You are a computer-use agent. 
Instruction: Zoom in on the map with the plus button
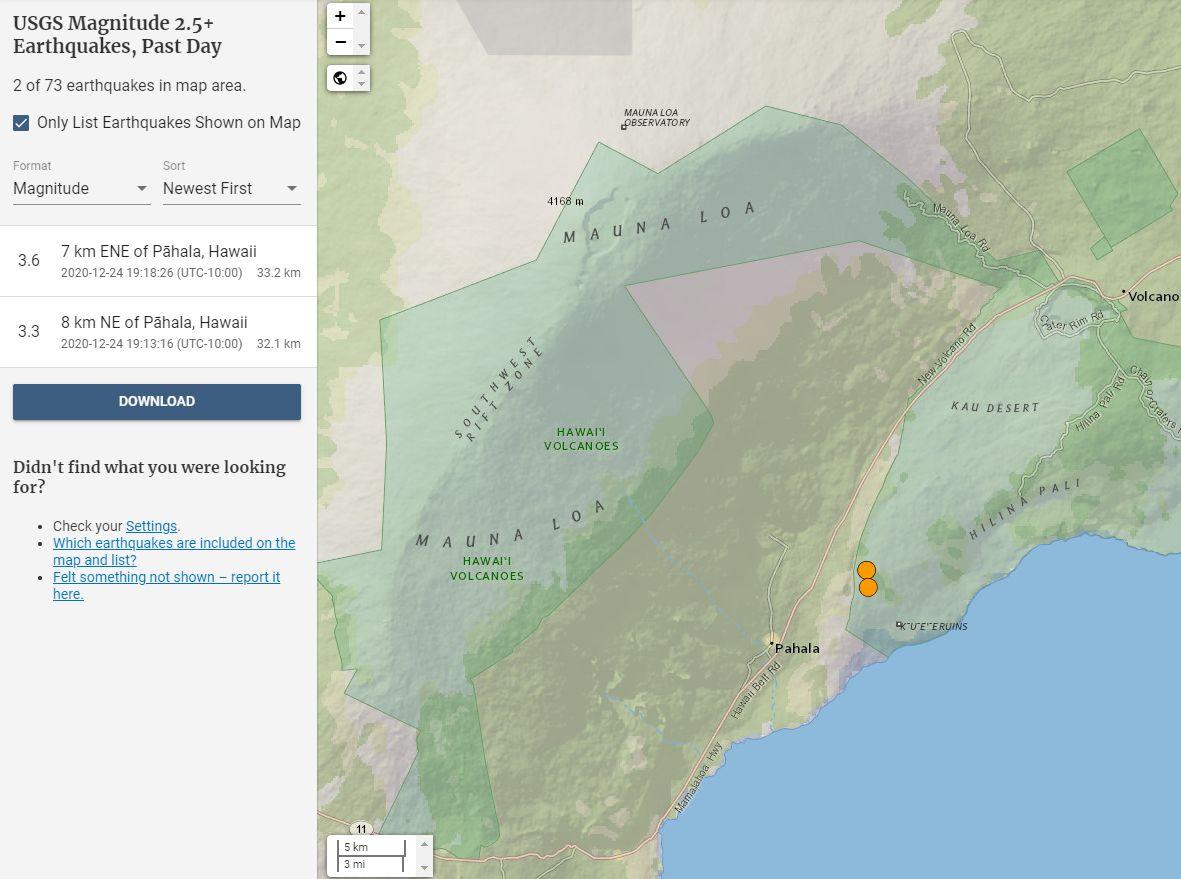pos(340,16)
